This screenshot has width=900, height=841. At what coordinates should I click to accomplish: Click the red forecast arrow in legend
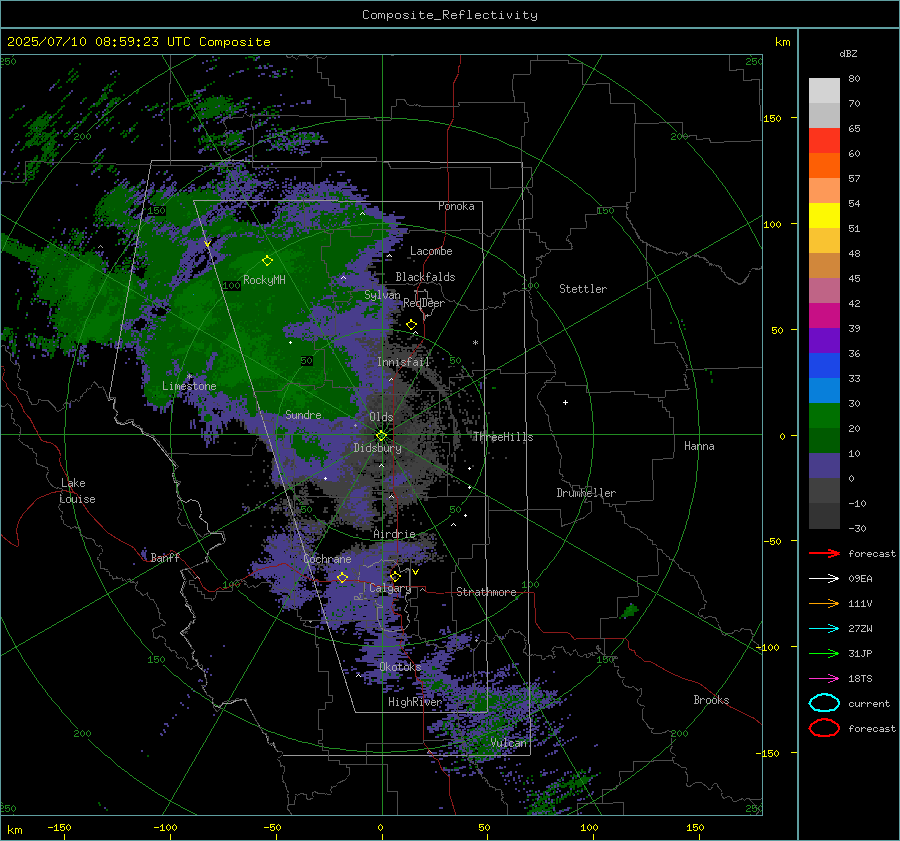824,553
